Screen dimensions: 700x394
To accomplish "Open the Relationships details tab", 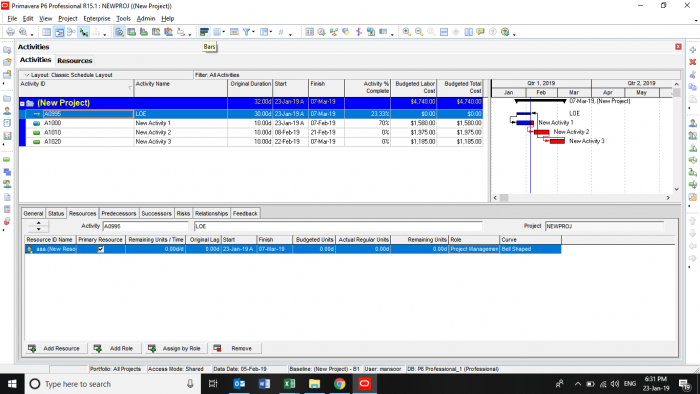I will point(212,213).
